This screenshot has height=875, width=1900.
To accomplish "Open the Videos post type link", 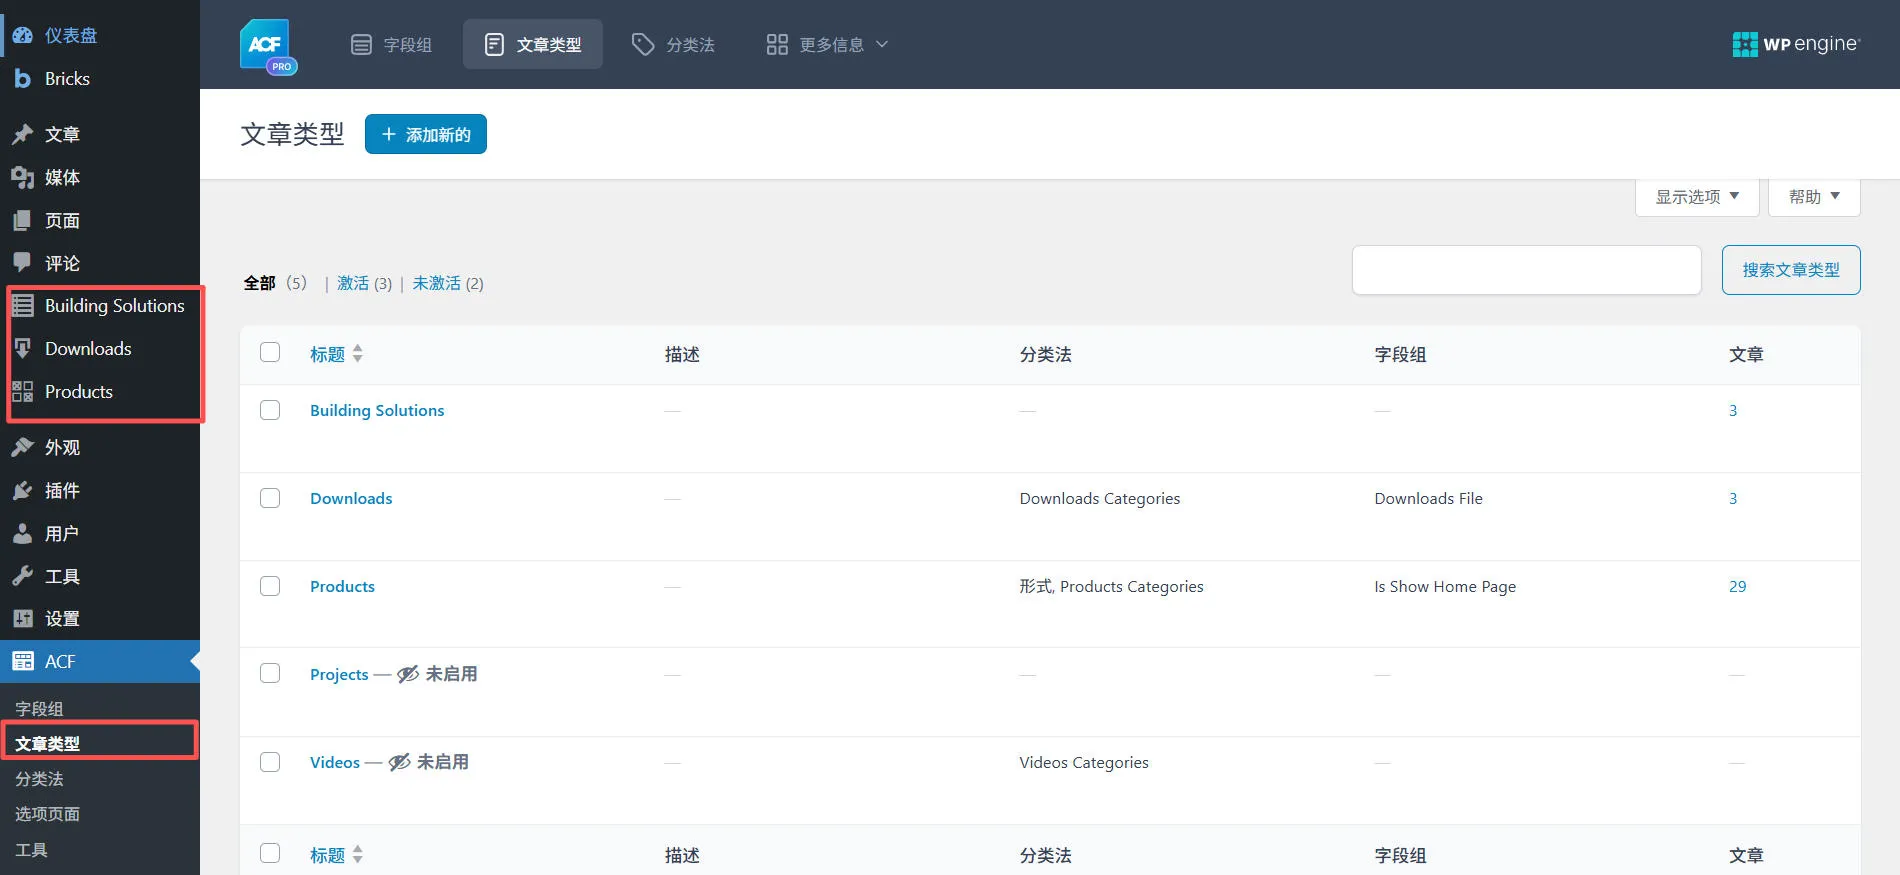I will click(335, 762).
